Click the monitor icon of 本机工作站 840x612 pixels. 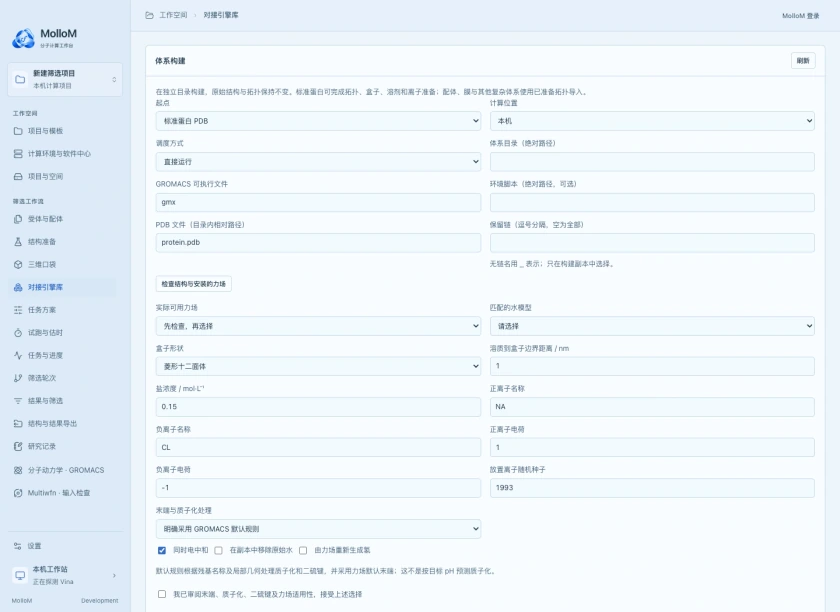pyautogui.click(x=20, y=575)
